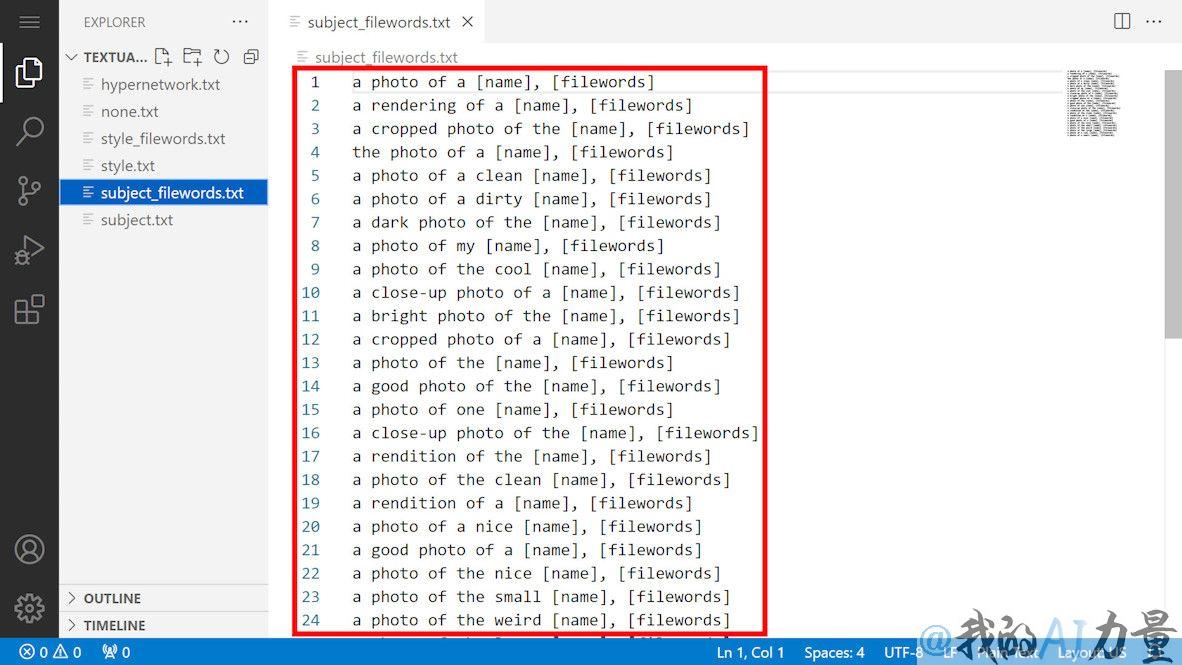Viewport: 1182px width, 665px height.
Task: Open the hamburger application menu
Action: [29, 22]
